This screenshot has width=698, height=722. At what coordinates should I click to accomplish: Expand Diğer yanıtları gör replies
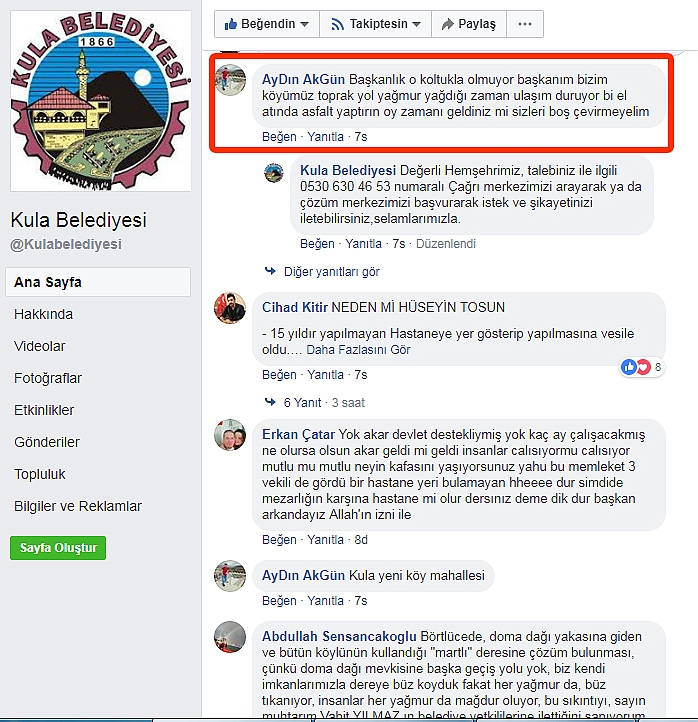[332, 272]
